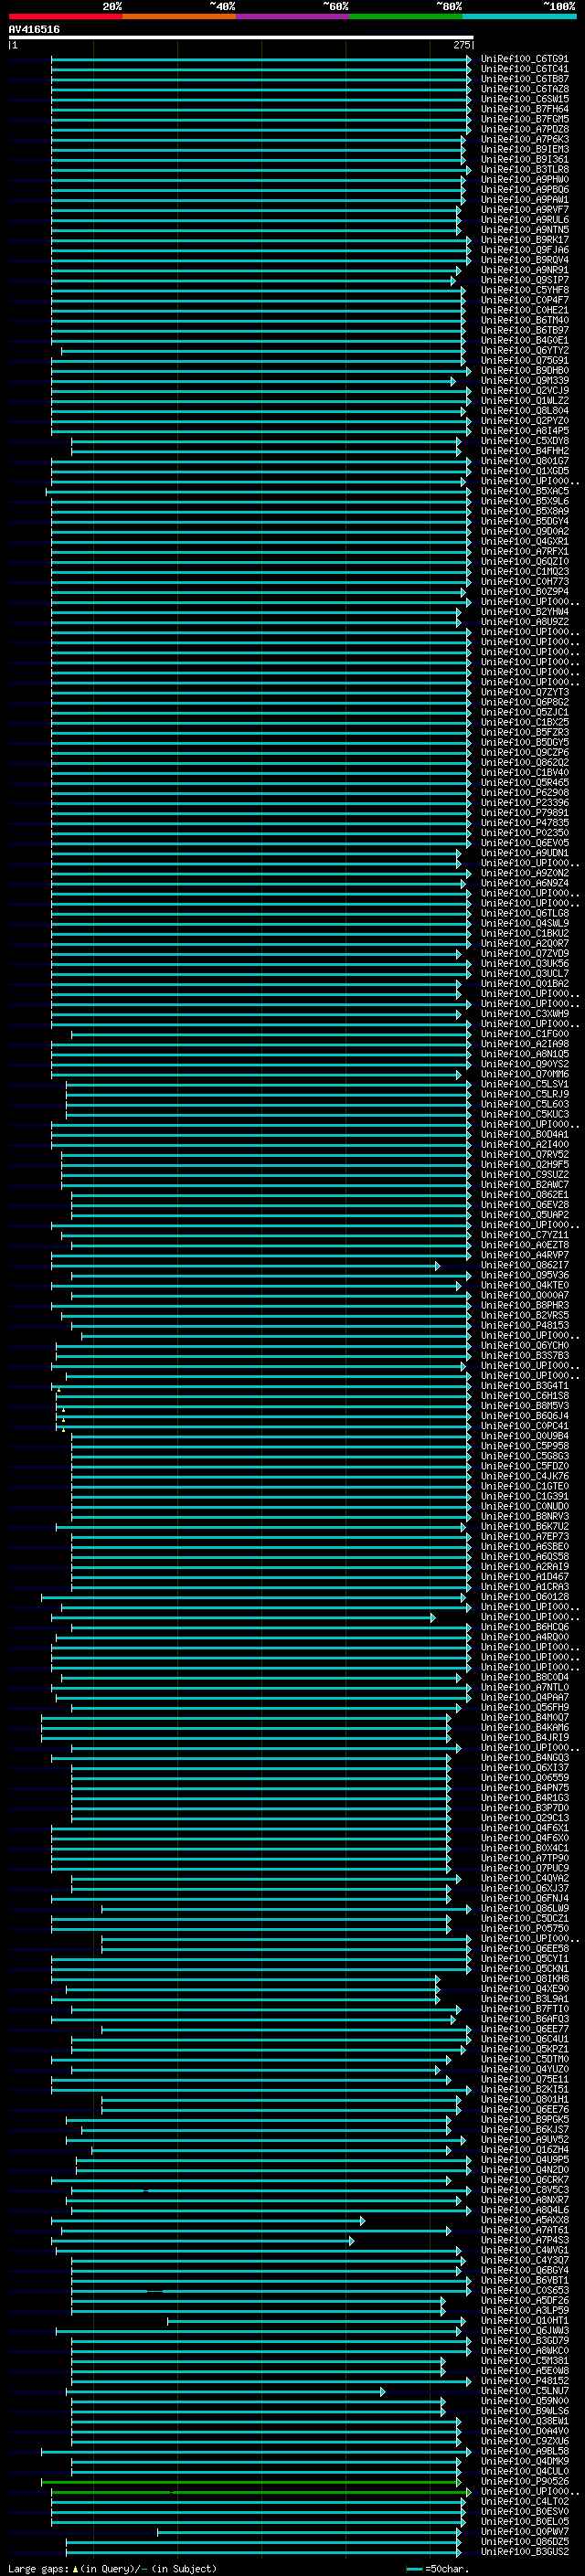Click hit label UniRef100_Q5R465

click(x=524, y=783)
